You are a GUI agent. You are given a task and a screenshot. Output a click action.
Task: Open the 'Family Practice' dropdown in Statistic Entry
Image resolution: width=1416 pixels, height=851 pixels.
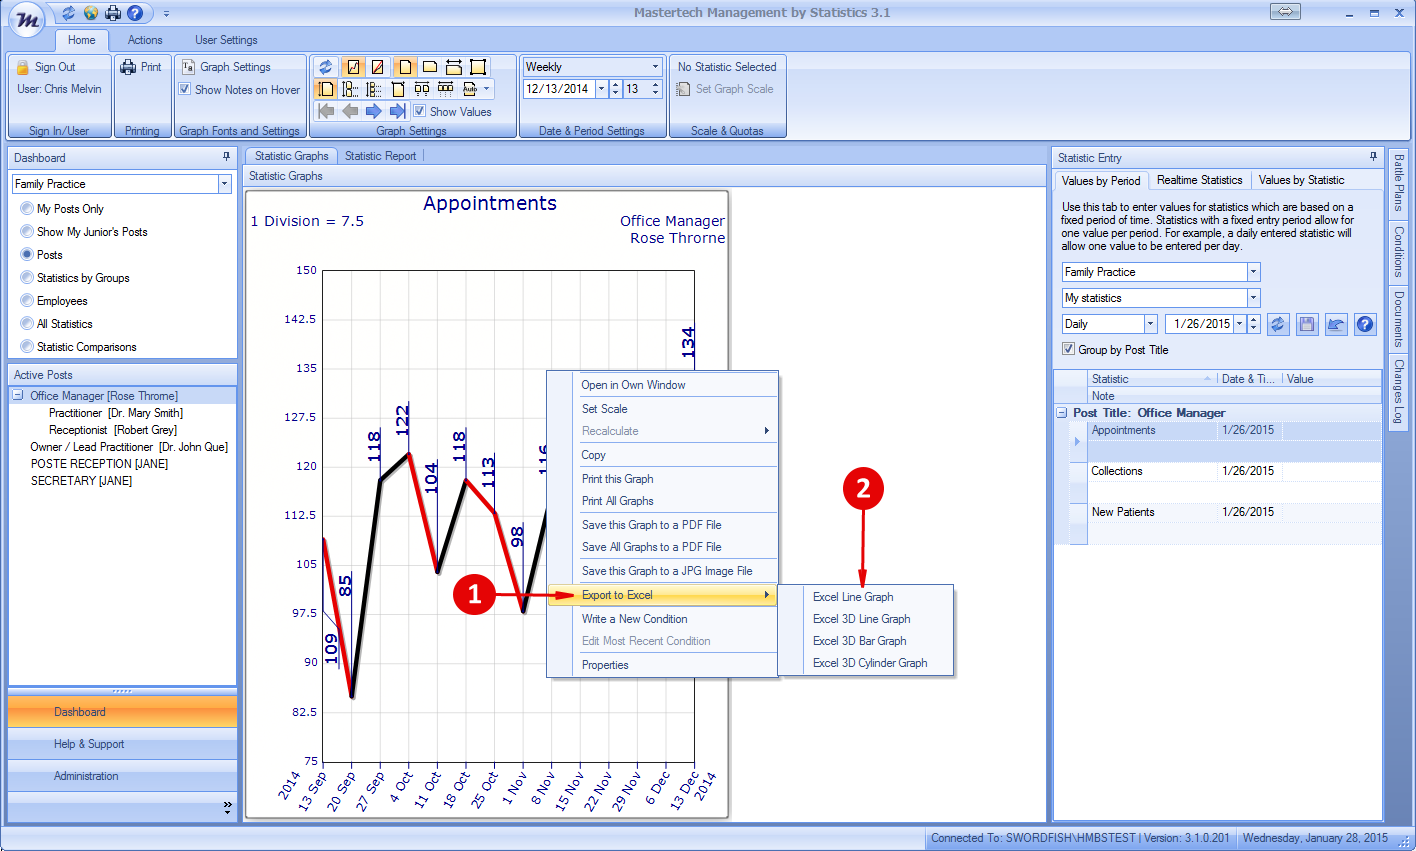(x=1253, y=272)
